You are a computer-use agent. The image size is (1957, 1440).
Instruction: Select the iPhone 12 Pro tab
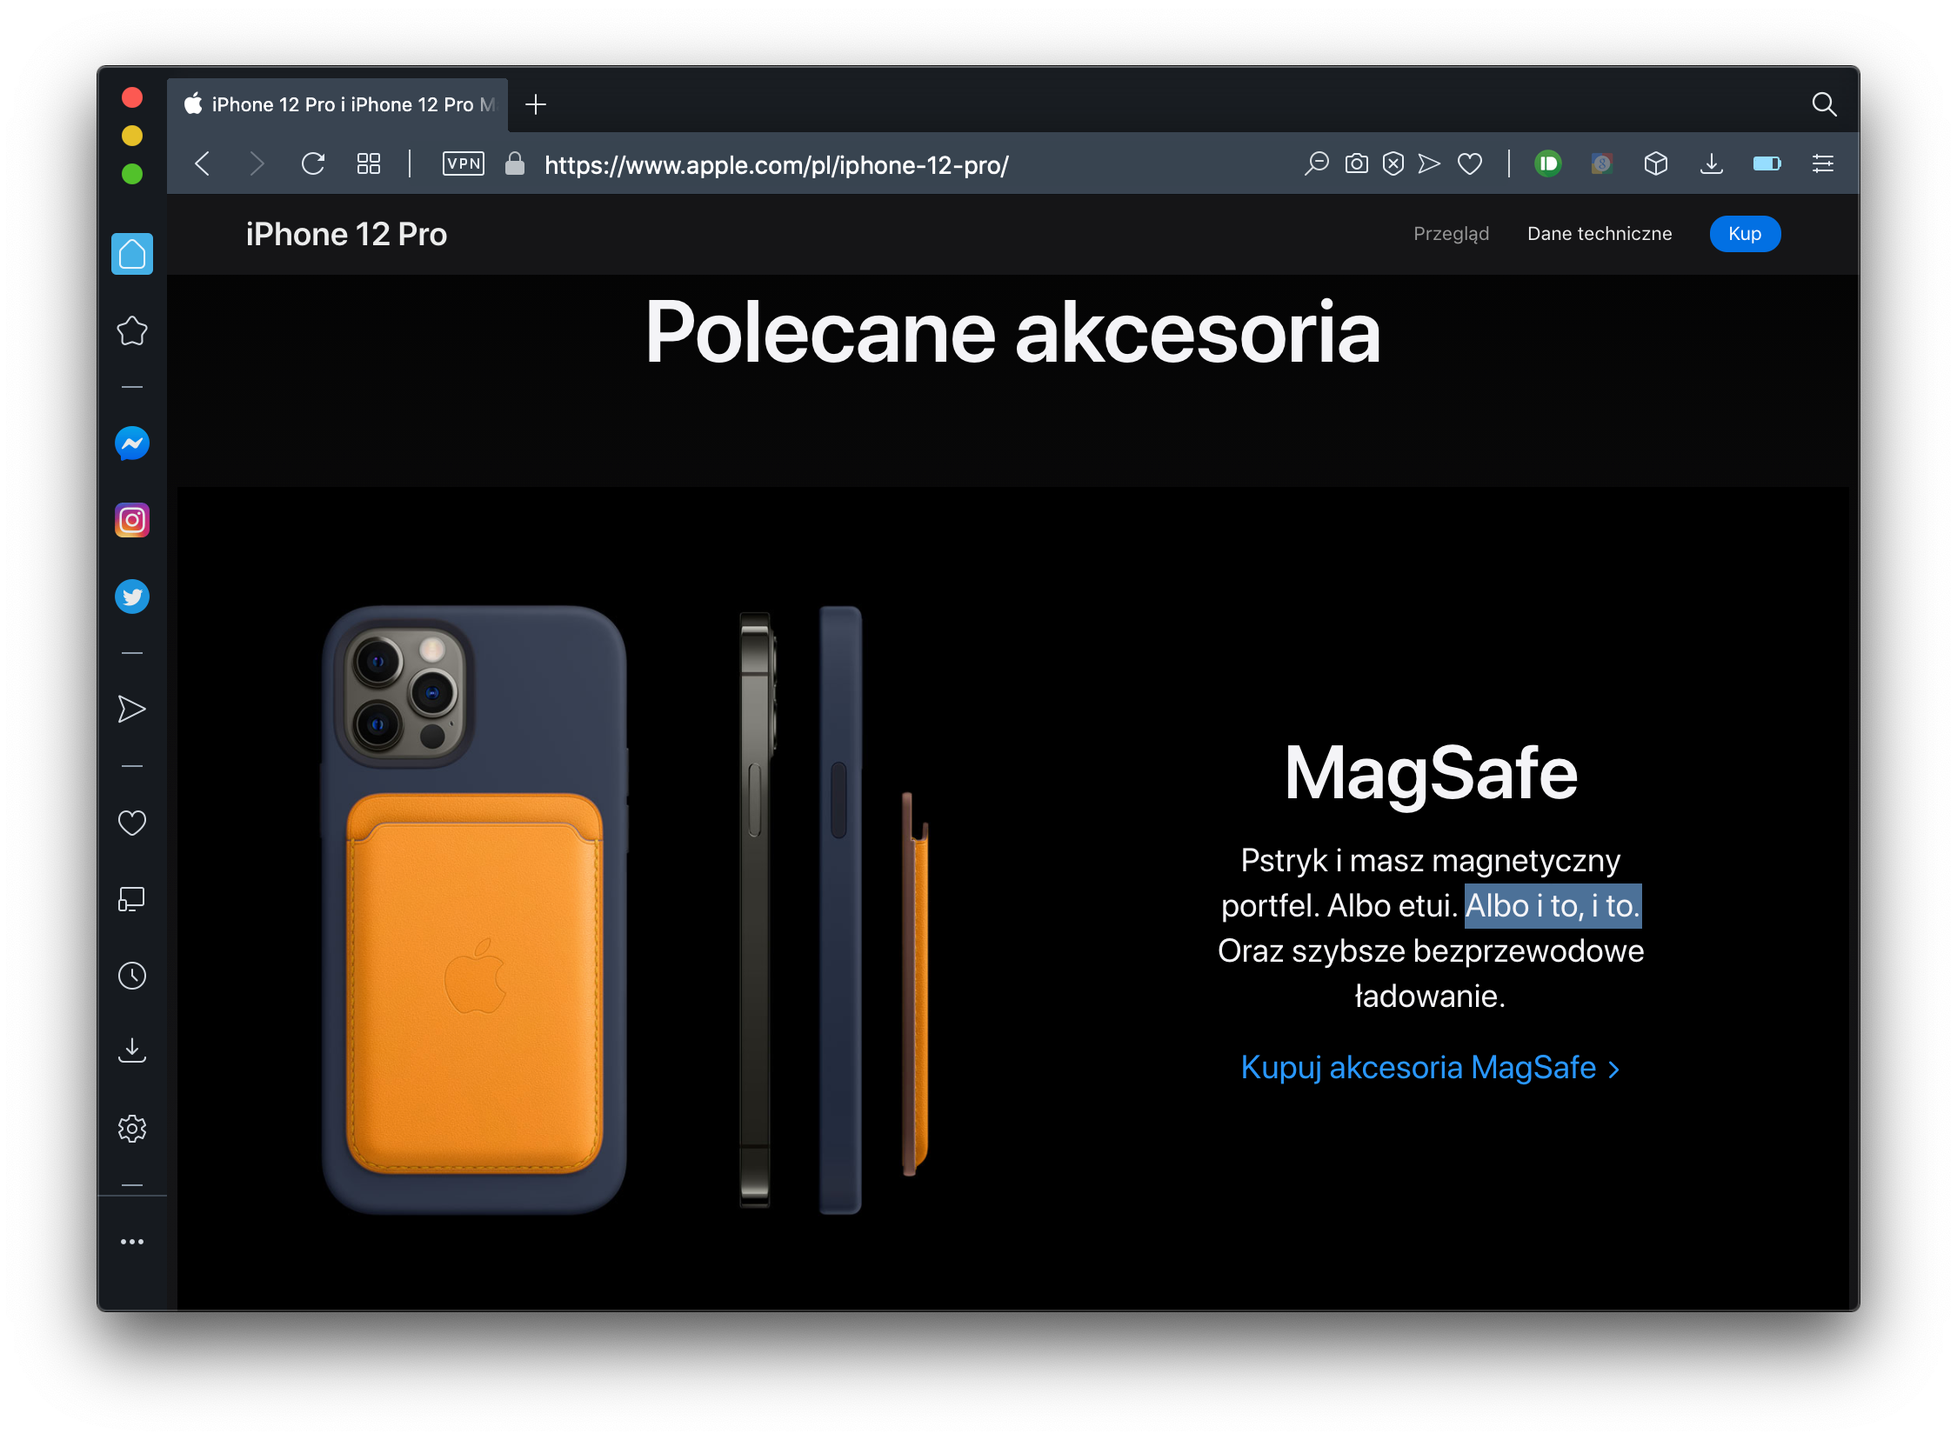[338, 105]
